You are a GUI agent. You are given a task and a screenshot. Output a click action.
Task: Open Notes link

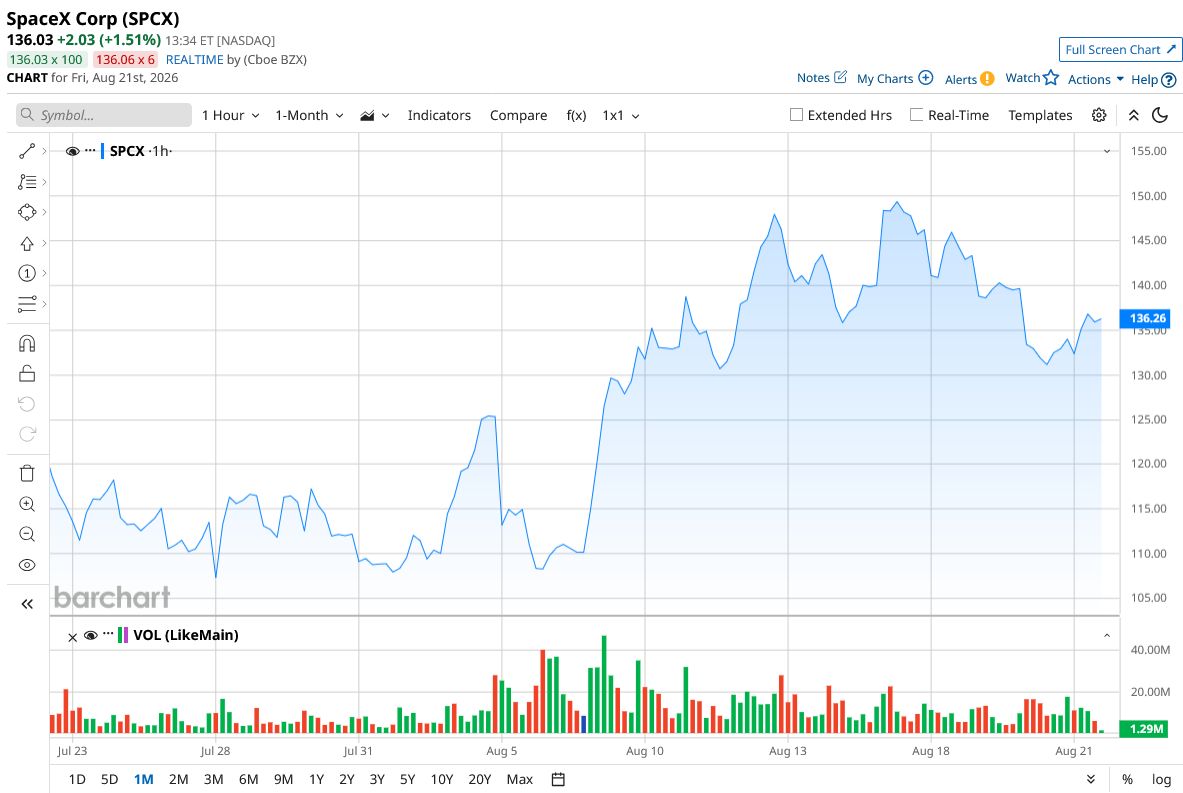click(x=822, y=78)
